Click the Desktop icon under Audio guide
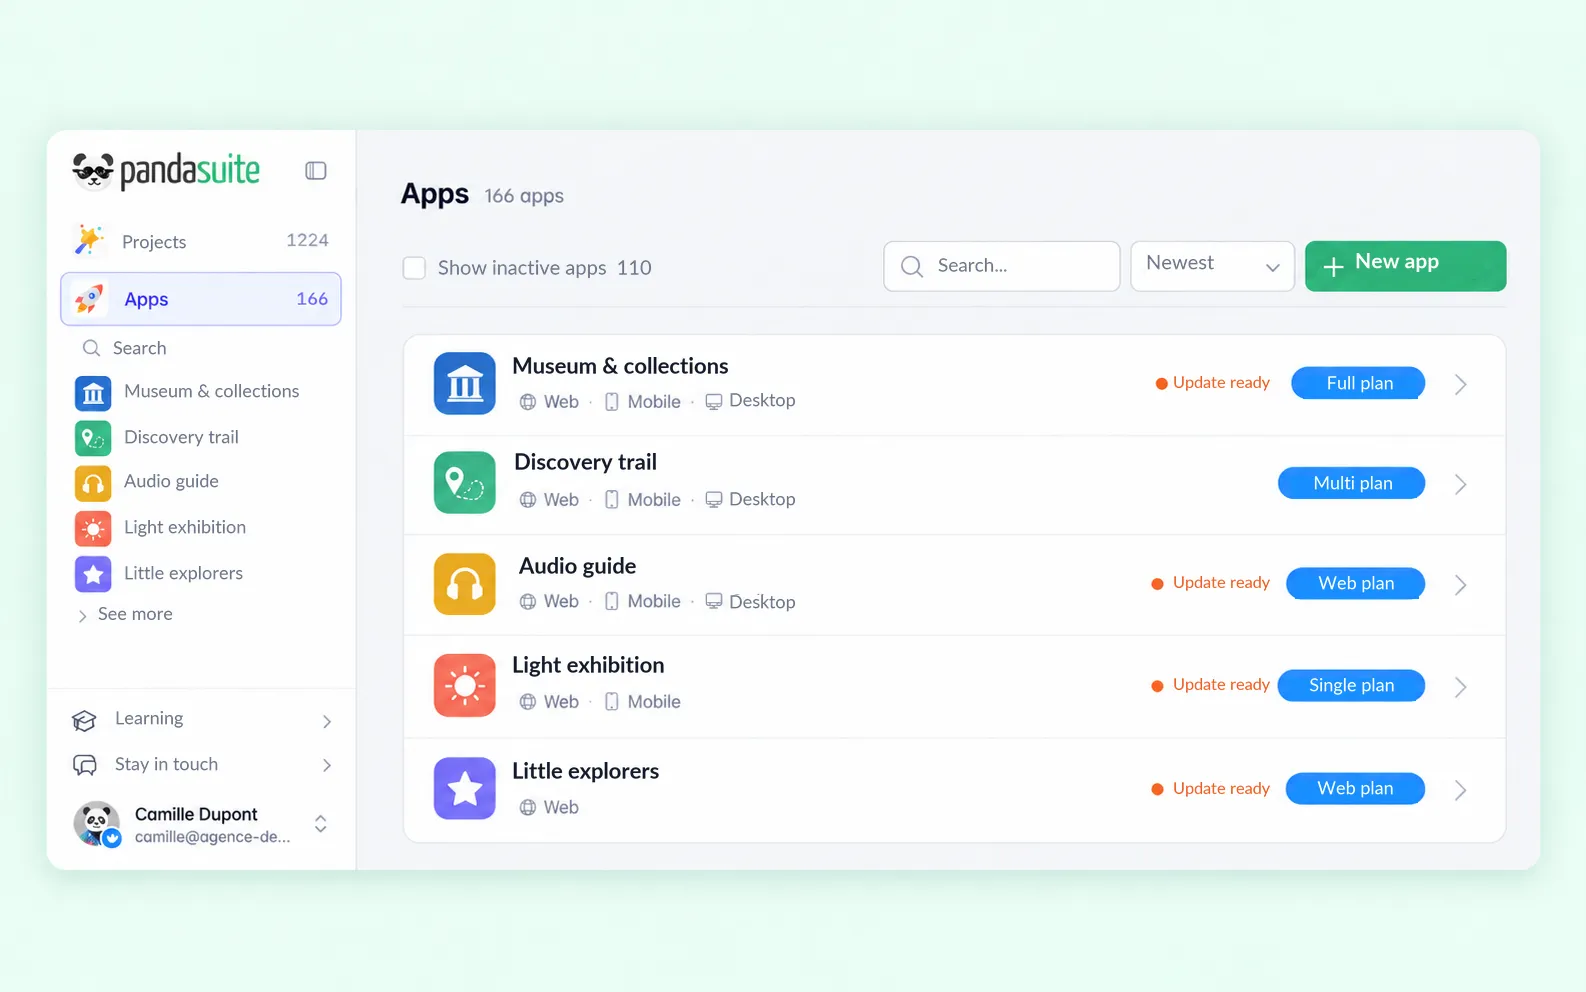This screenshot has height=992, width=1586. [714, 601]
